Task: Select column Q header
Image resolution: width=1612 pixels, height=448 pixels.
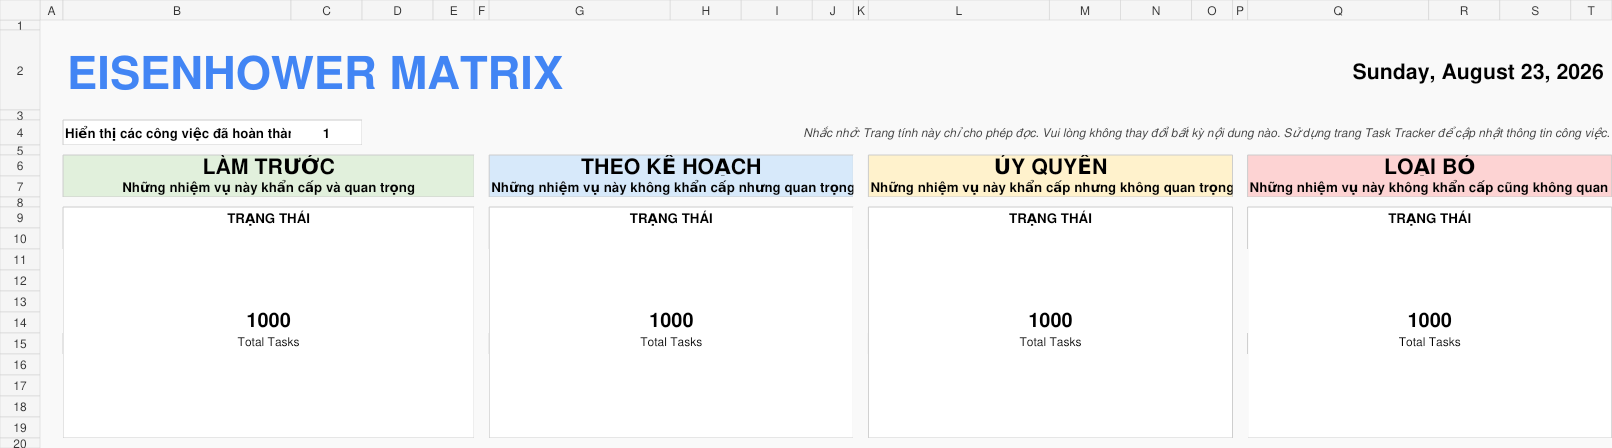Action: coord(1338,10)
